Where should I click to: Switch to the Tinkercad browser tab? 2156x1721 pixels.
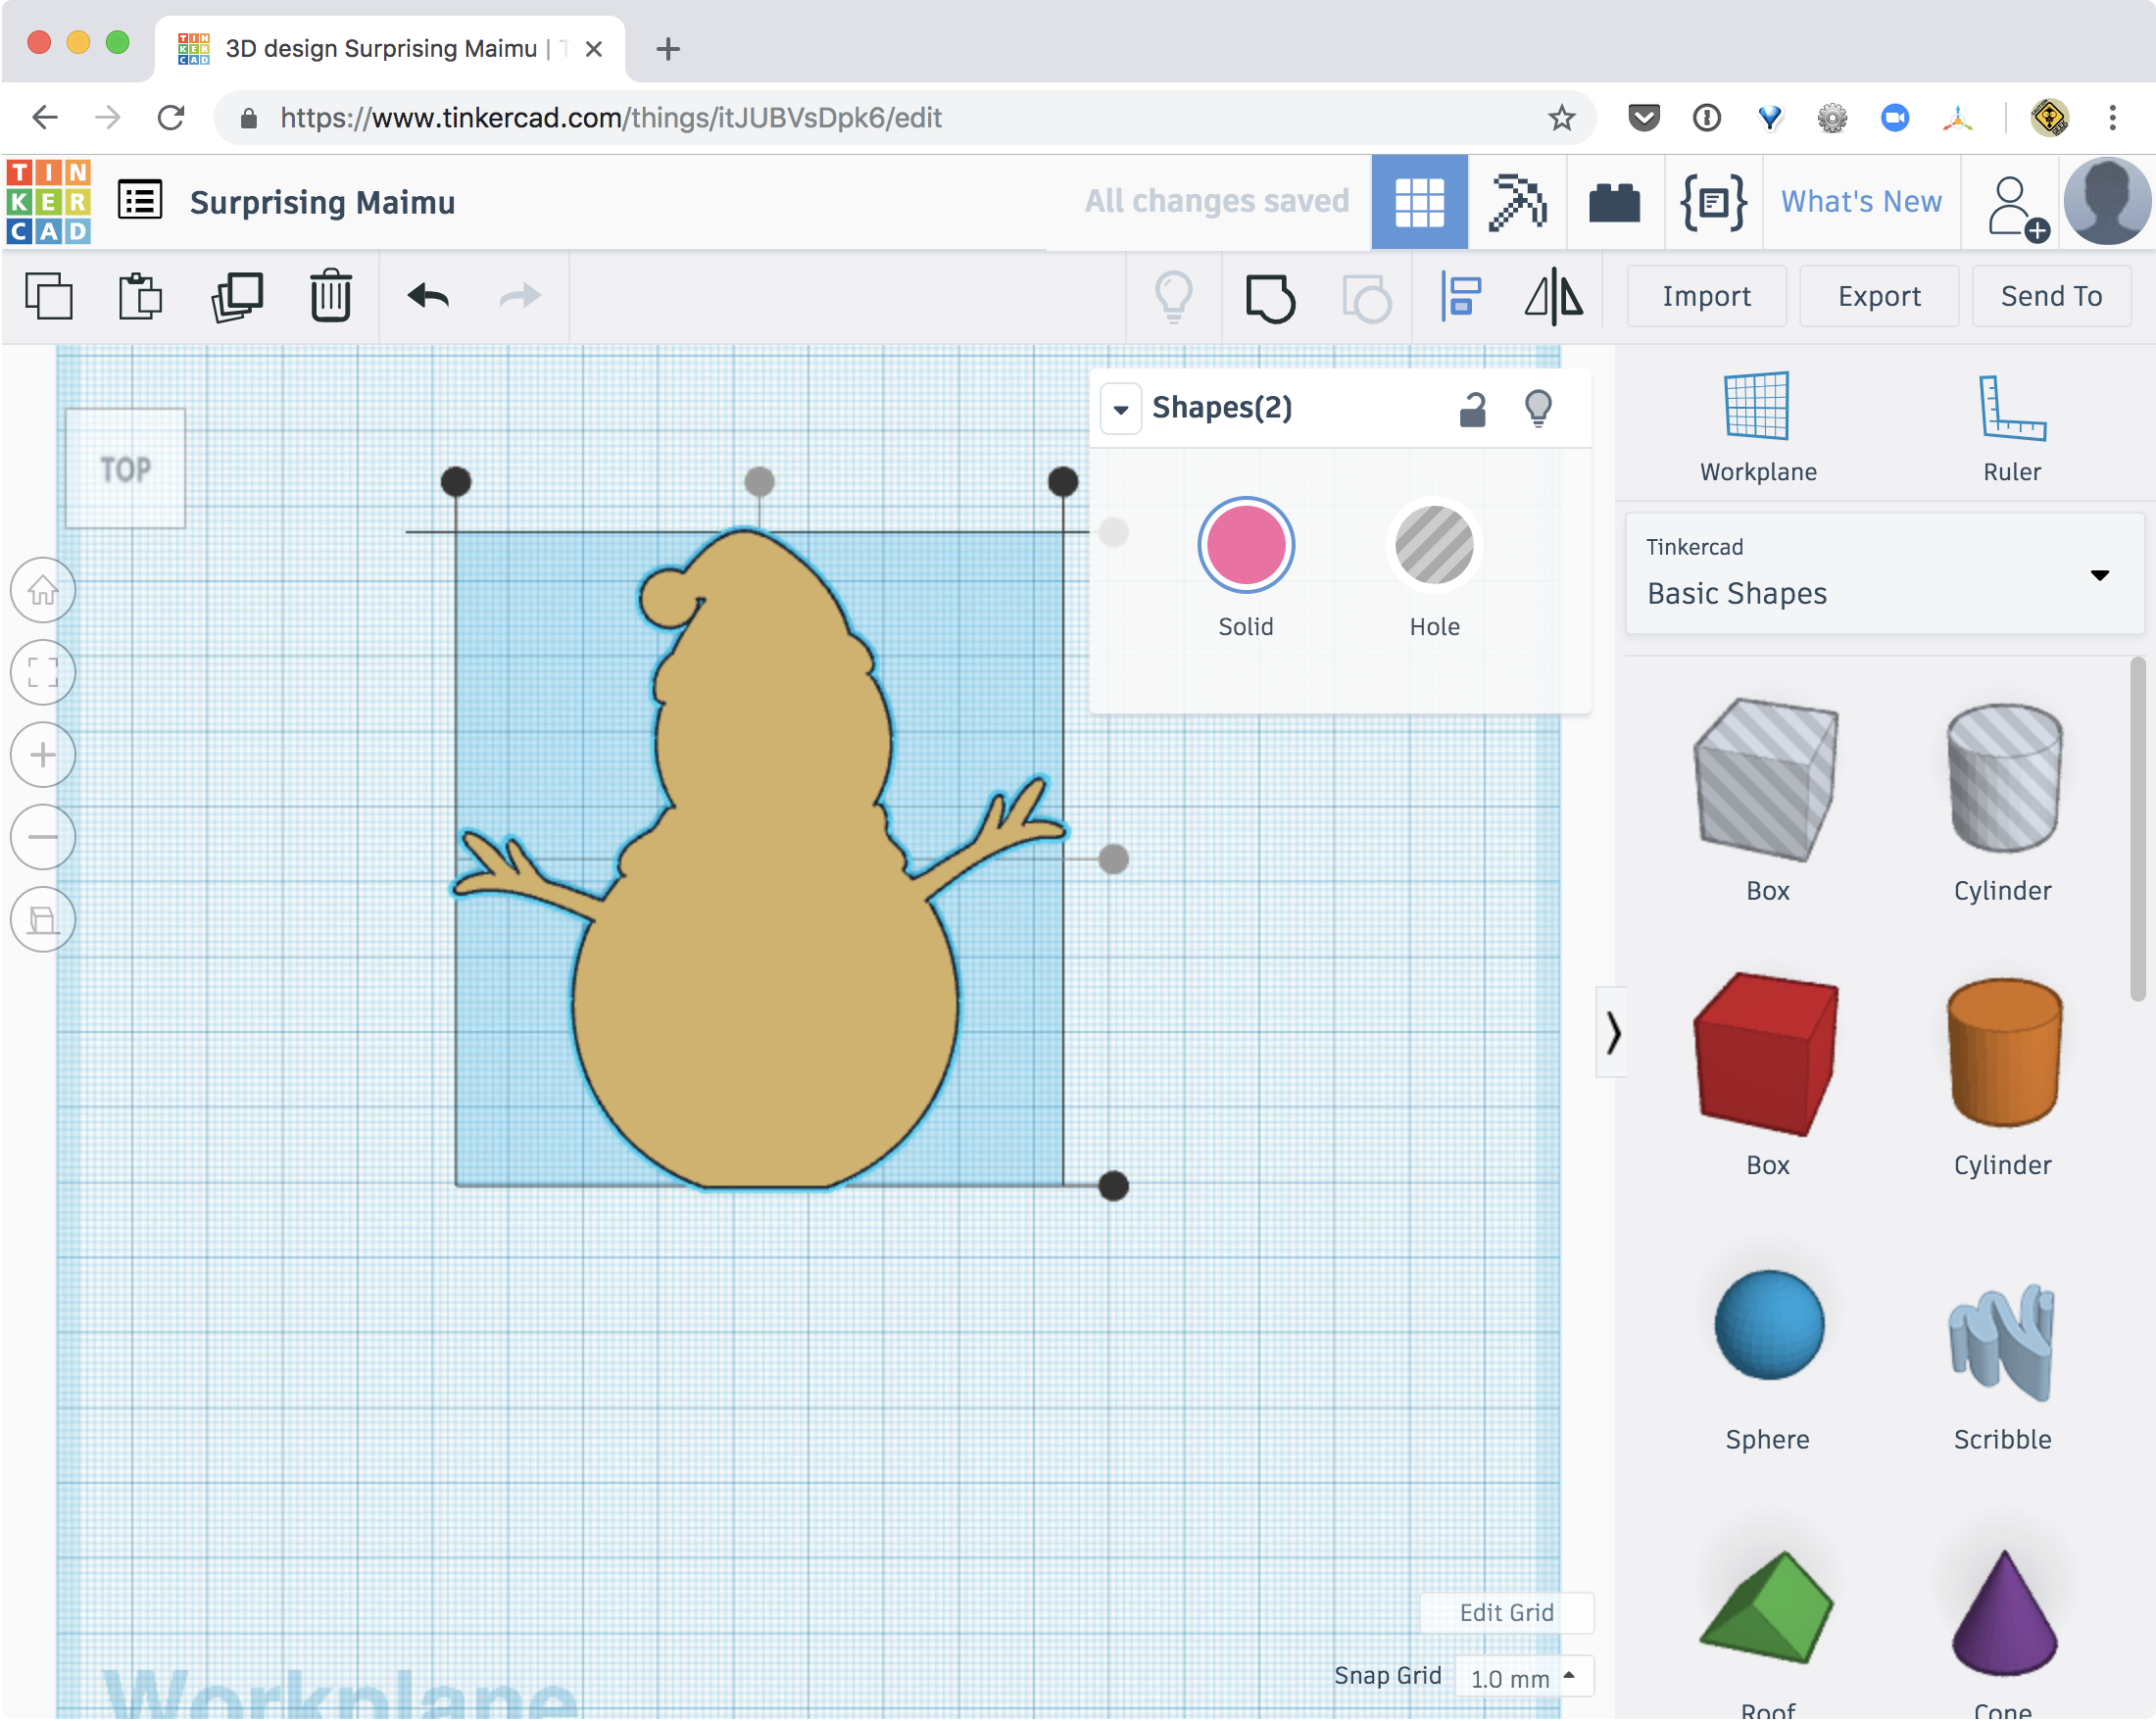click(380, 48)
